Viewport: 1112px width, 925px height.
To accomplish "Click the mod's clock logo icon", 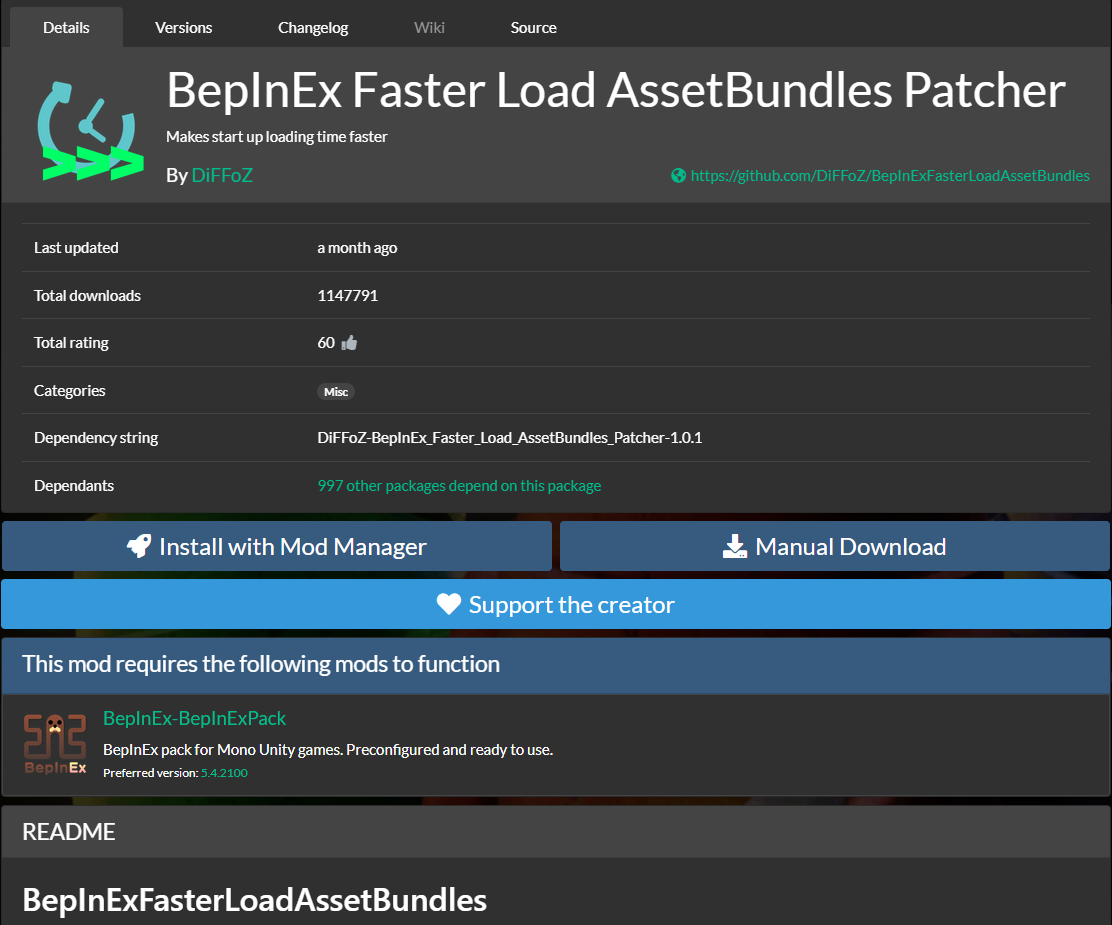I will (90, 131).
